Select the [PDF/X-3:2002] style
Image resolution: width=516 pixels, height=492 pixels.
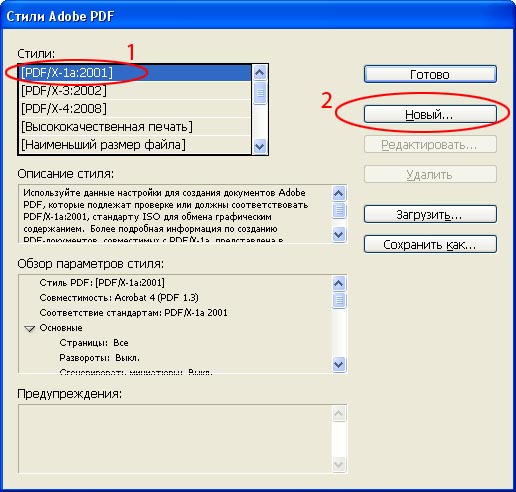(135, 91)
